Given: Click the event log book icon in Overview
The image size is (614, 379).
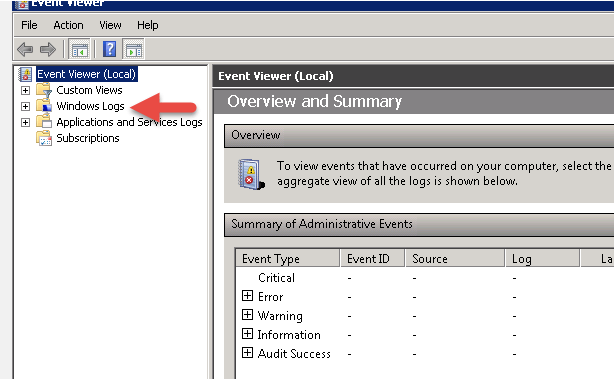Looking at the screenshot, I should pyautogui.click(x=251, y=174).
